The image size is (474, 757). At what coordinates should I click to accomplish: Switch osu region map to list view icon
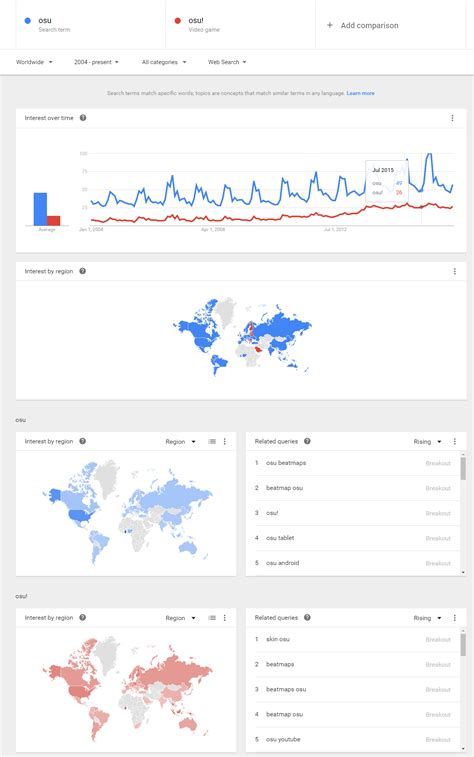pos(212,441)
